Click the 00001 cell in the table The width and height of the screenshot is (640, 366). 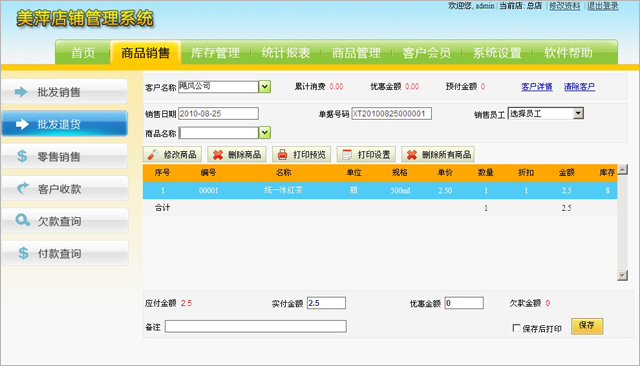[x=209, y=191]
